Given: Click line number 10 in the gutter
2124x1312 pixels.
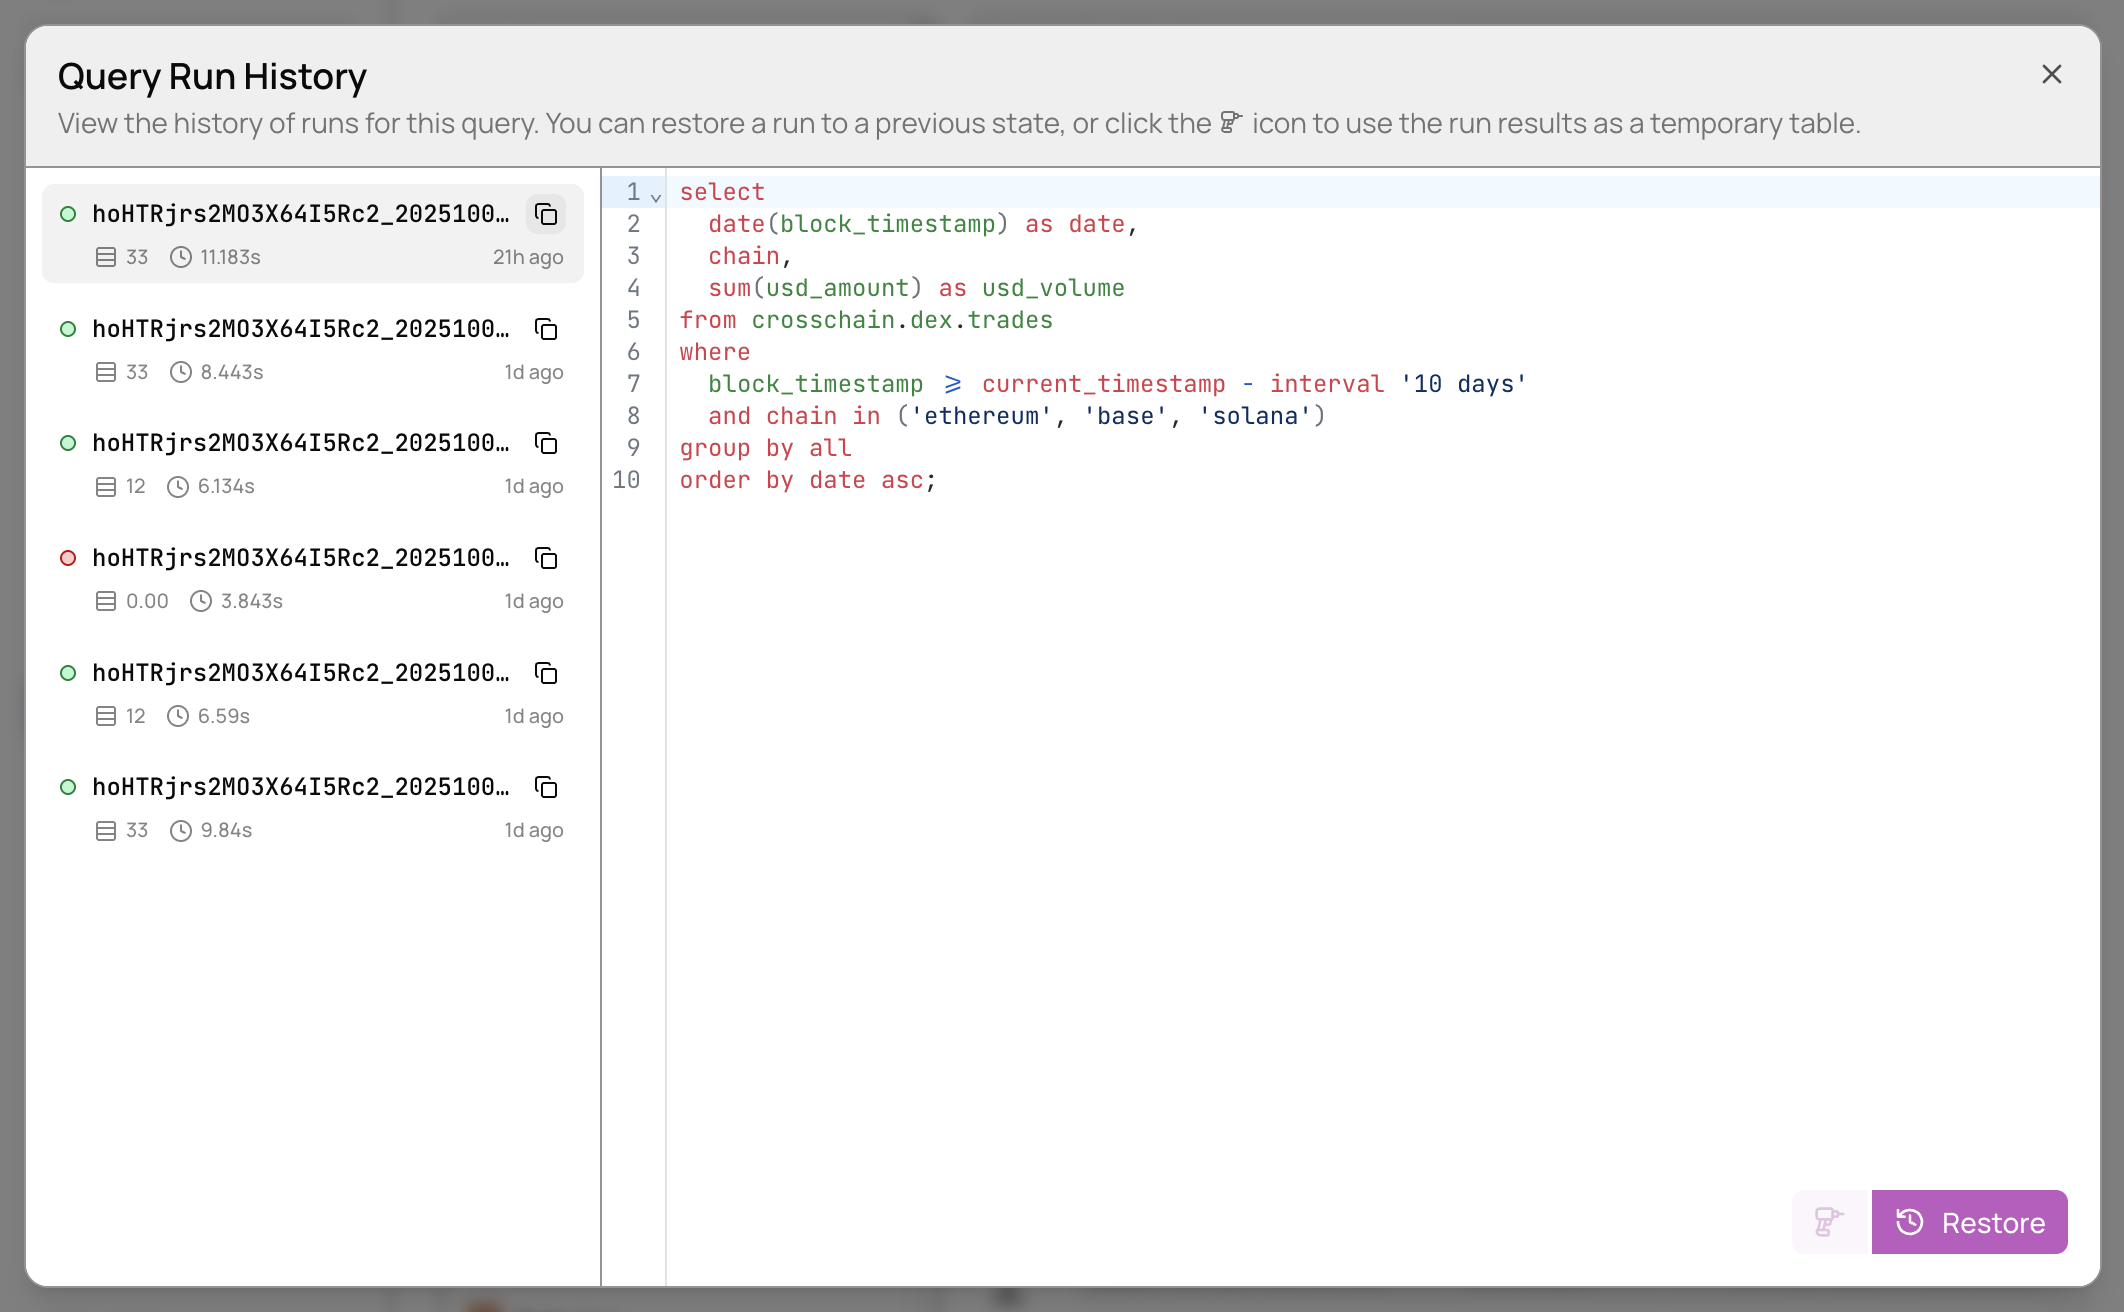Looking at the screenshot, I should pos(627,480).
